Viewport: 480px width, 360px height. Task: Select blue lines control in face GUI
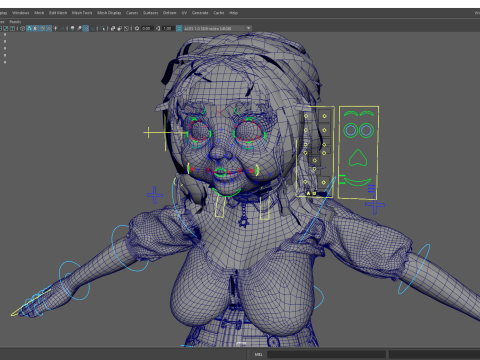(371, 189)
